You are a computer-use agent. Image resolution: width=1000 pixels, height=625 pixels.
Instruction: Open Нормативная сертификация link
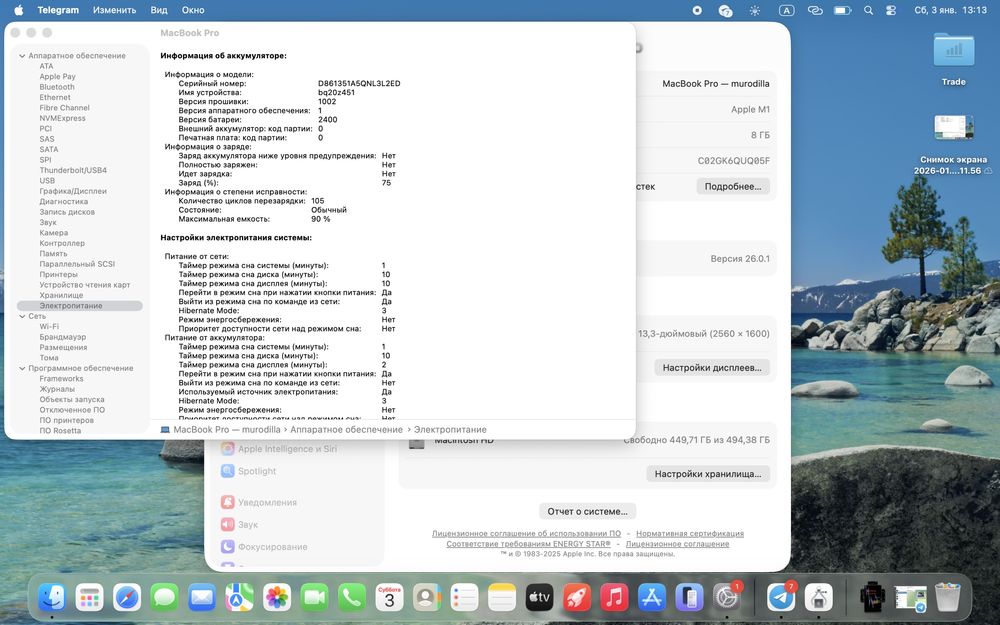[x=690, y=534]
